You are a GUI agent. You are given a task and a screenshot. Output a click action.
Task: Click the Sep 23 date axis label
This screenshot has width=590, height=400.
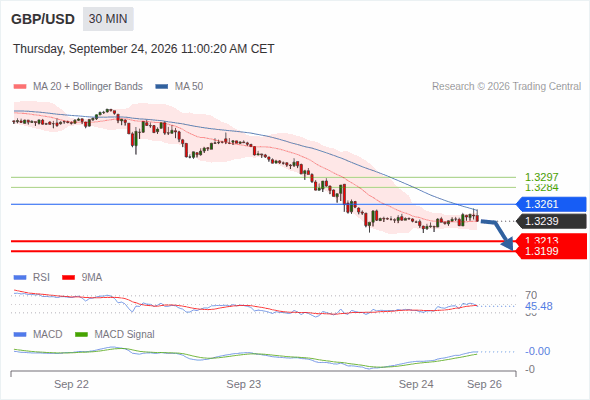point(244,384)
